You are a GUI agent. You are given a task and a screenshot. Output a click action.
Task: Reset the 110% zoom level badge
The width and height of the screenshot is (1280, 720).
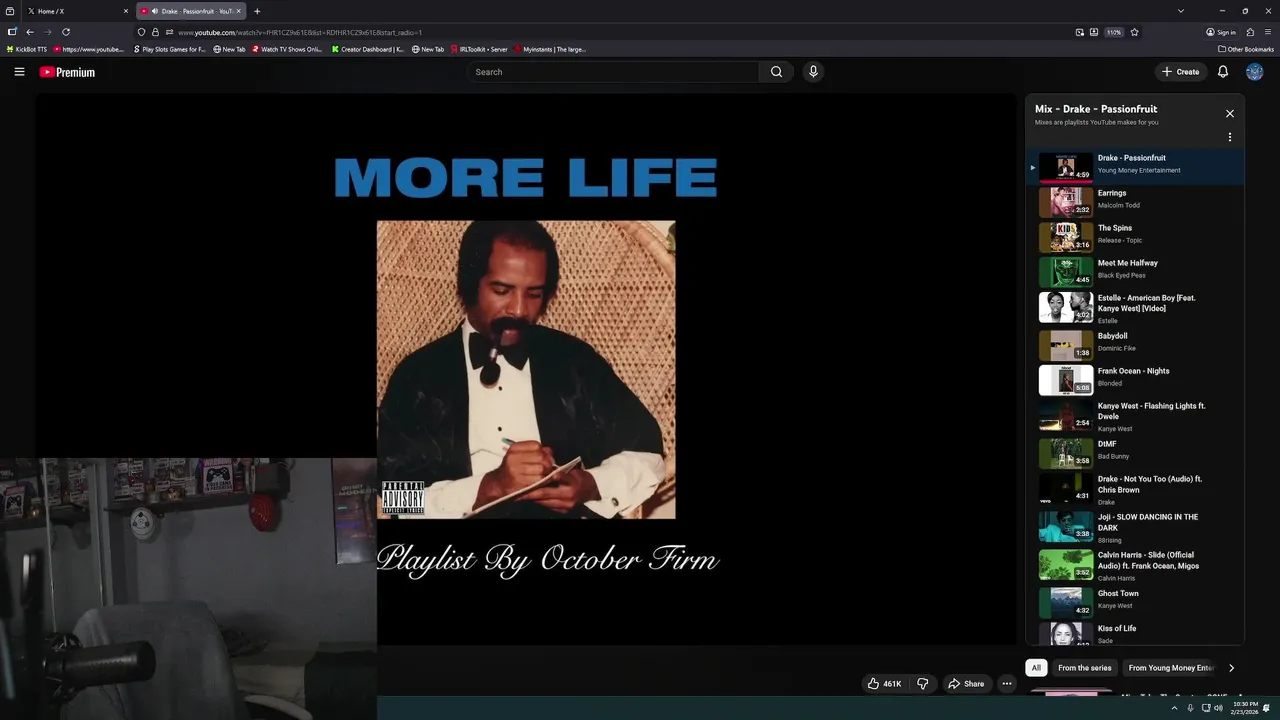point(1114,32)
